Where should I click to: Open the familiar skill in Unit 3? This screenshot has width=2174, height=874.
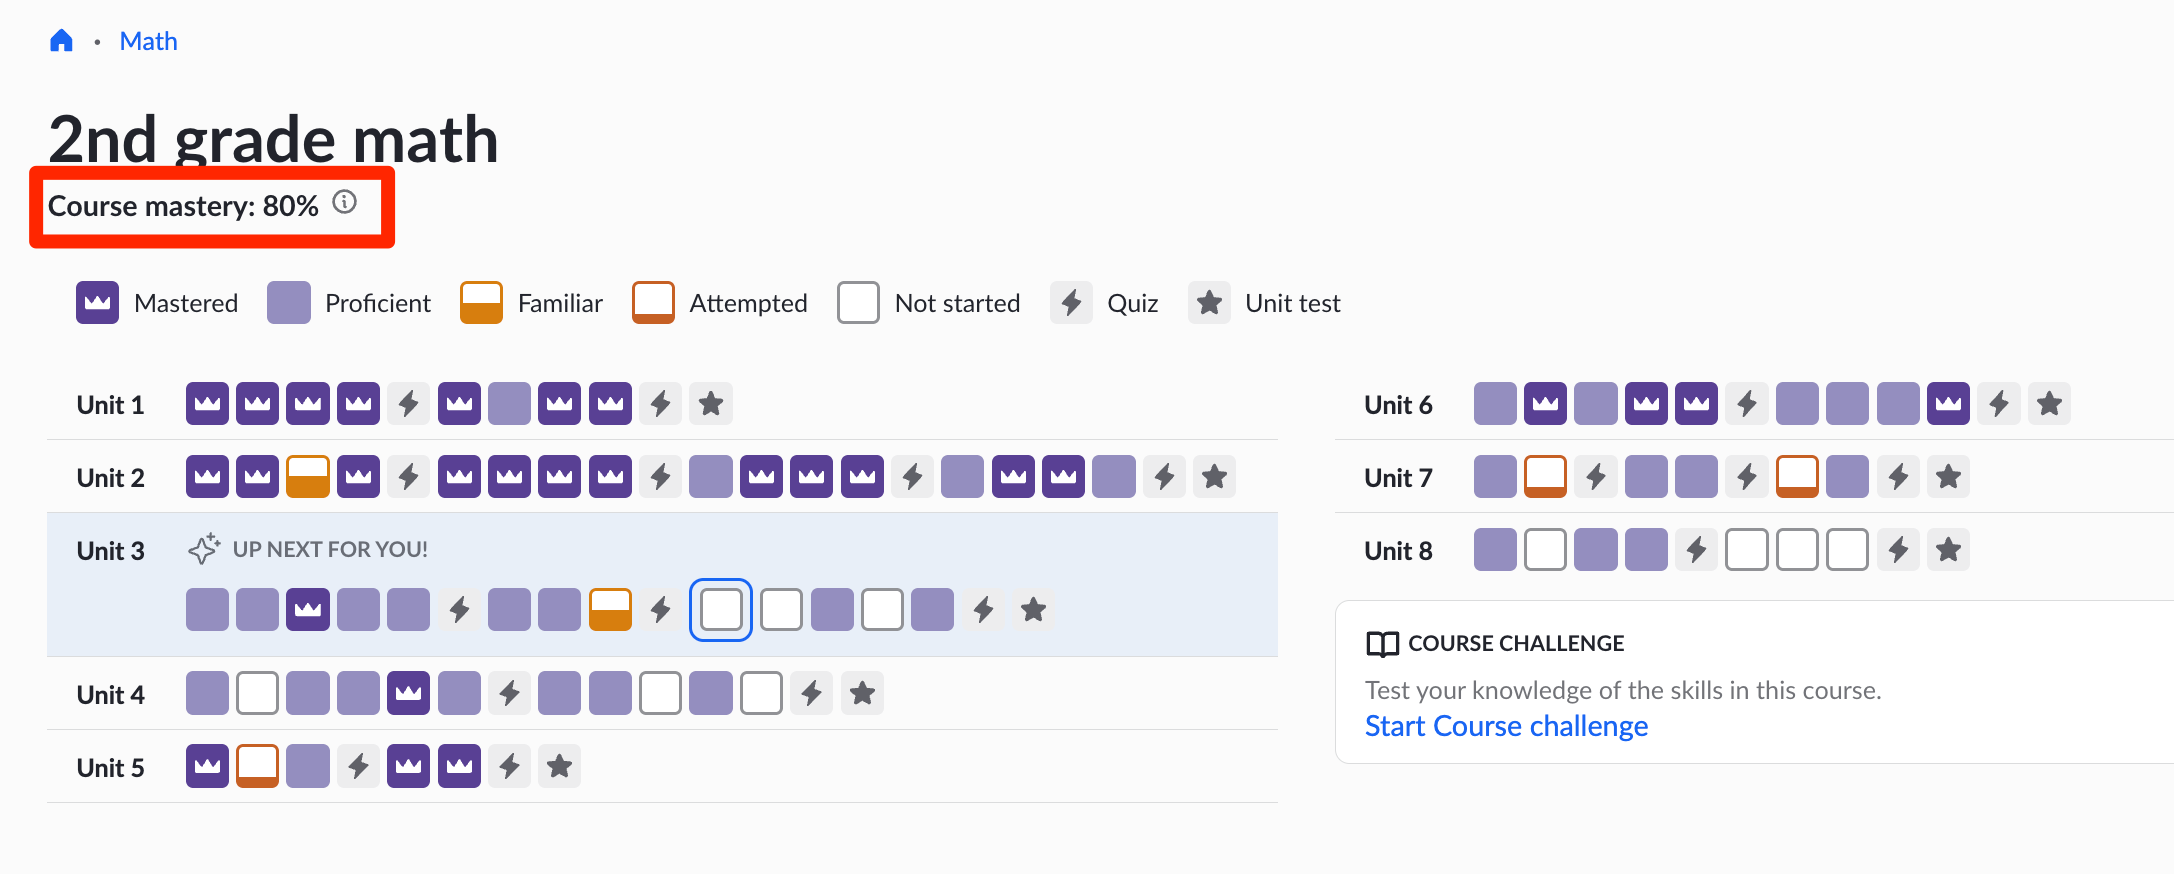click(610, 609)
